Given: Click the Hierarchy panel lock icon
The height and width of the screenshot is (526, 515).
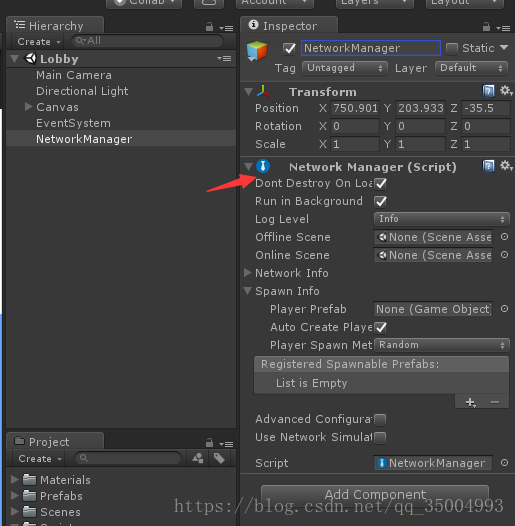Looking at the screenshot, I should 209,27.
